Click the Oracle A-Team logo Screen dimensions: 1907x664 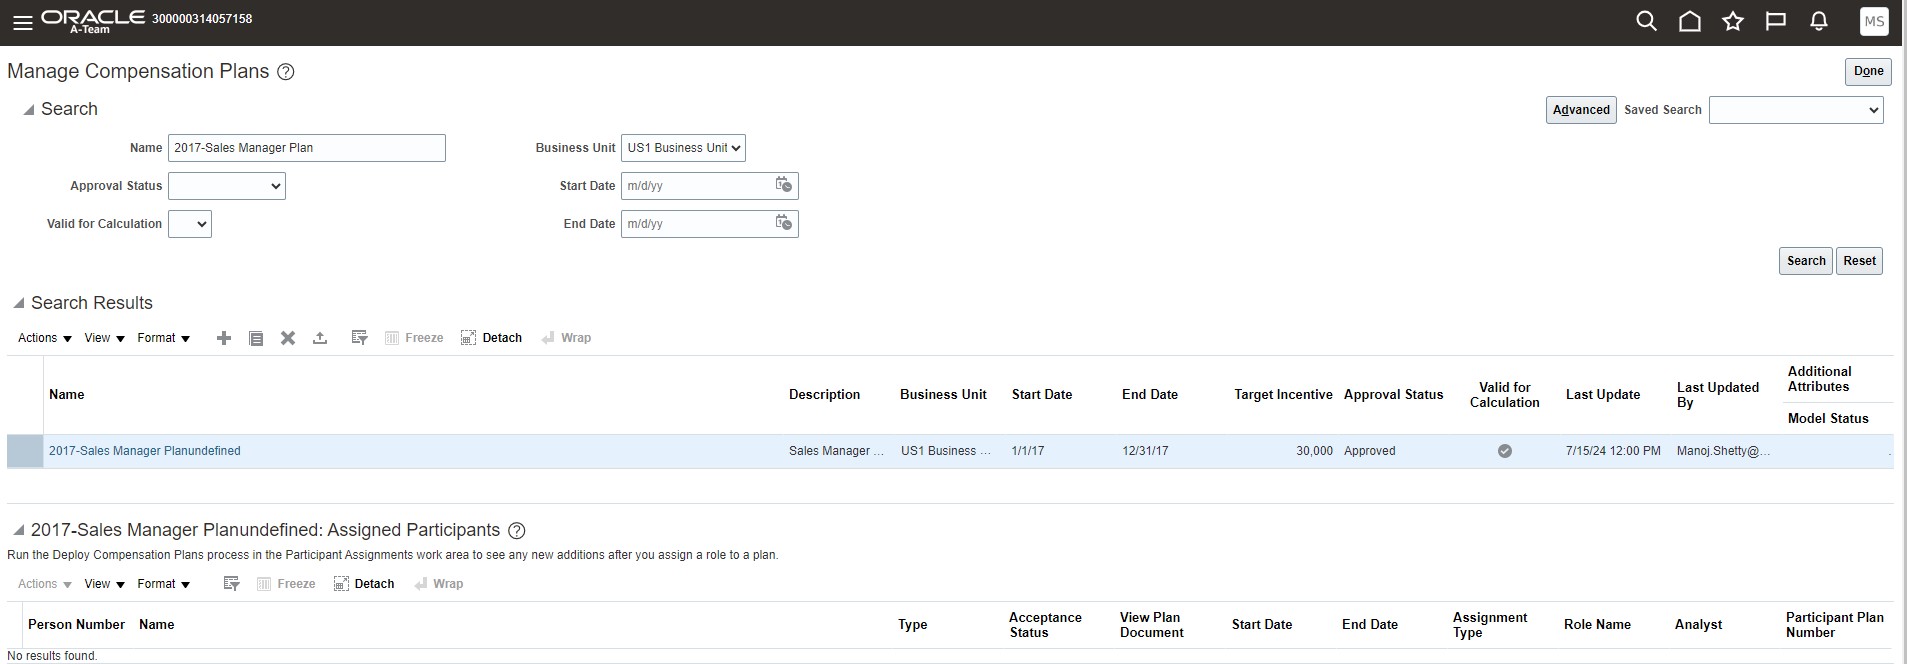[x=93, y=22]
